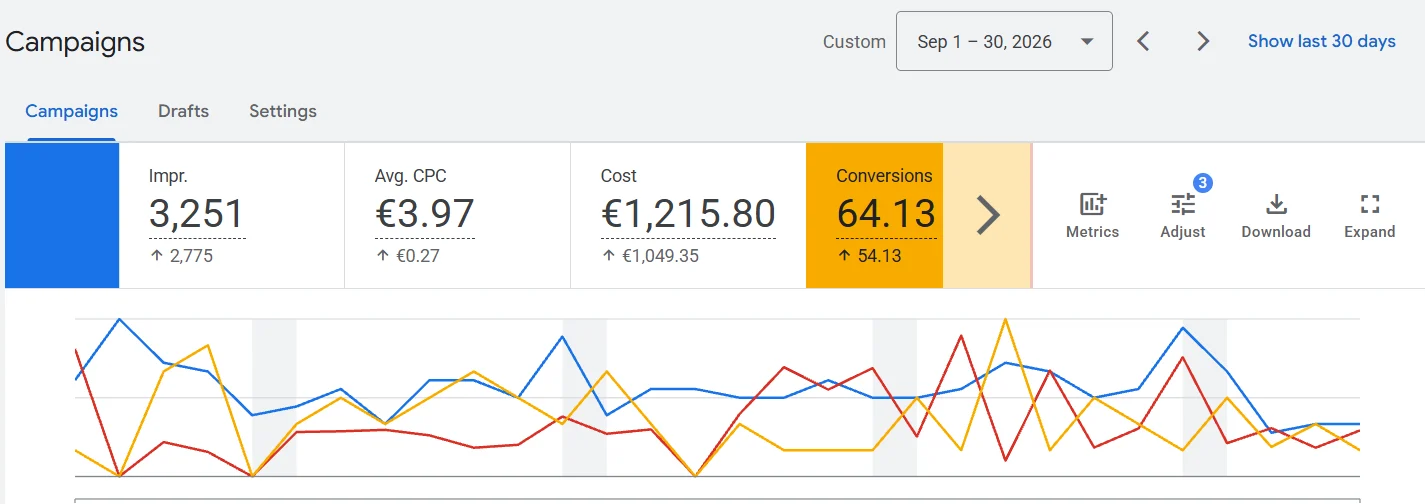Click the Show last 30 days link
1425x504 pixels.
1321,41
